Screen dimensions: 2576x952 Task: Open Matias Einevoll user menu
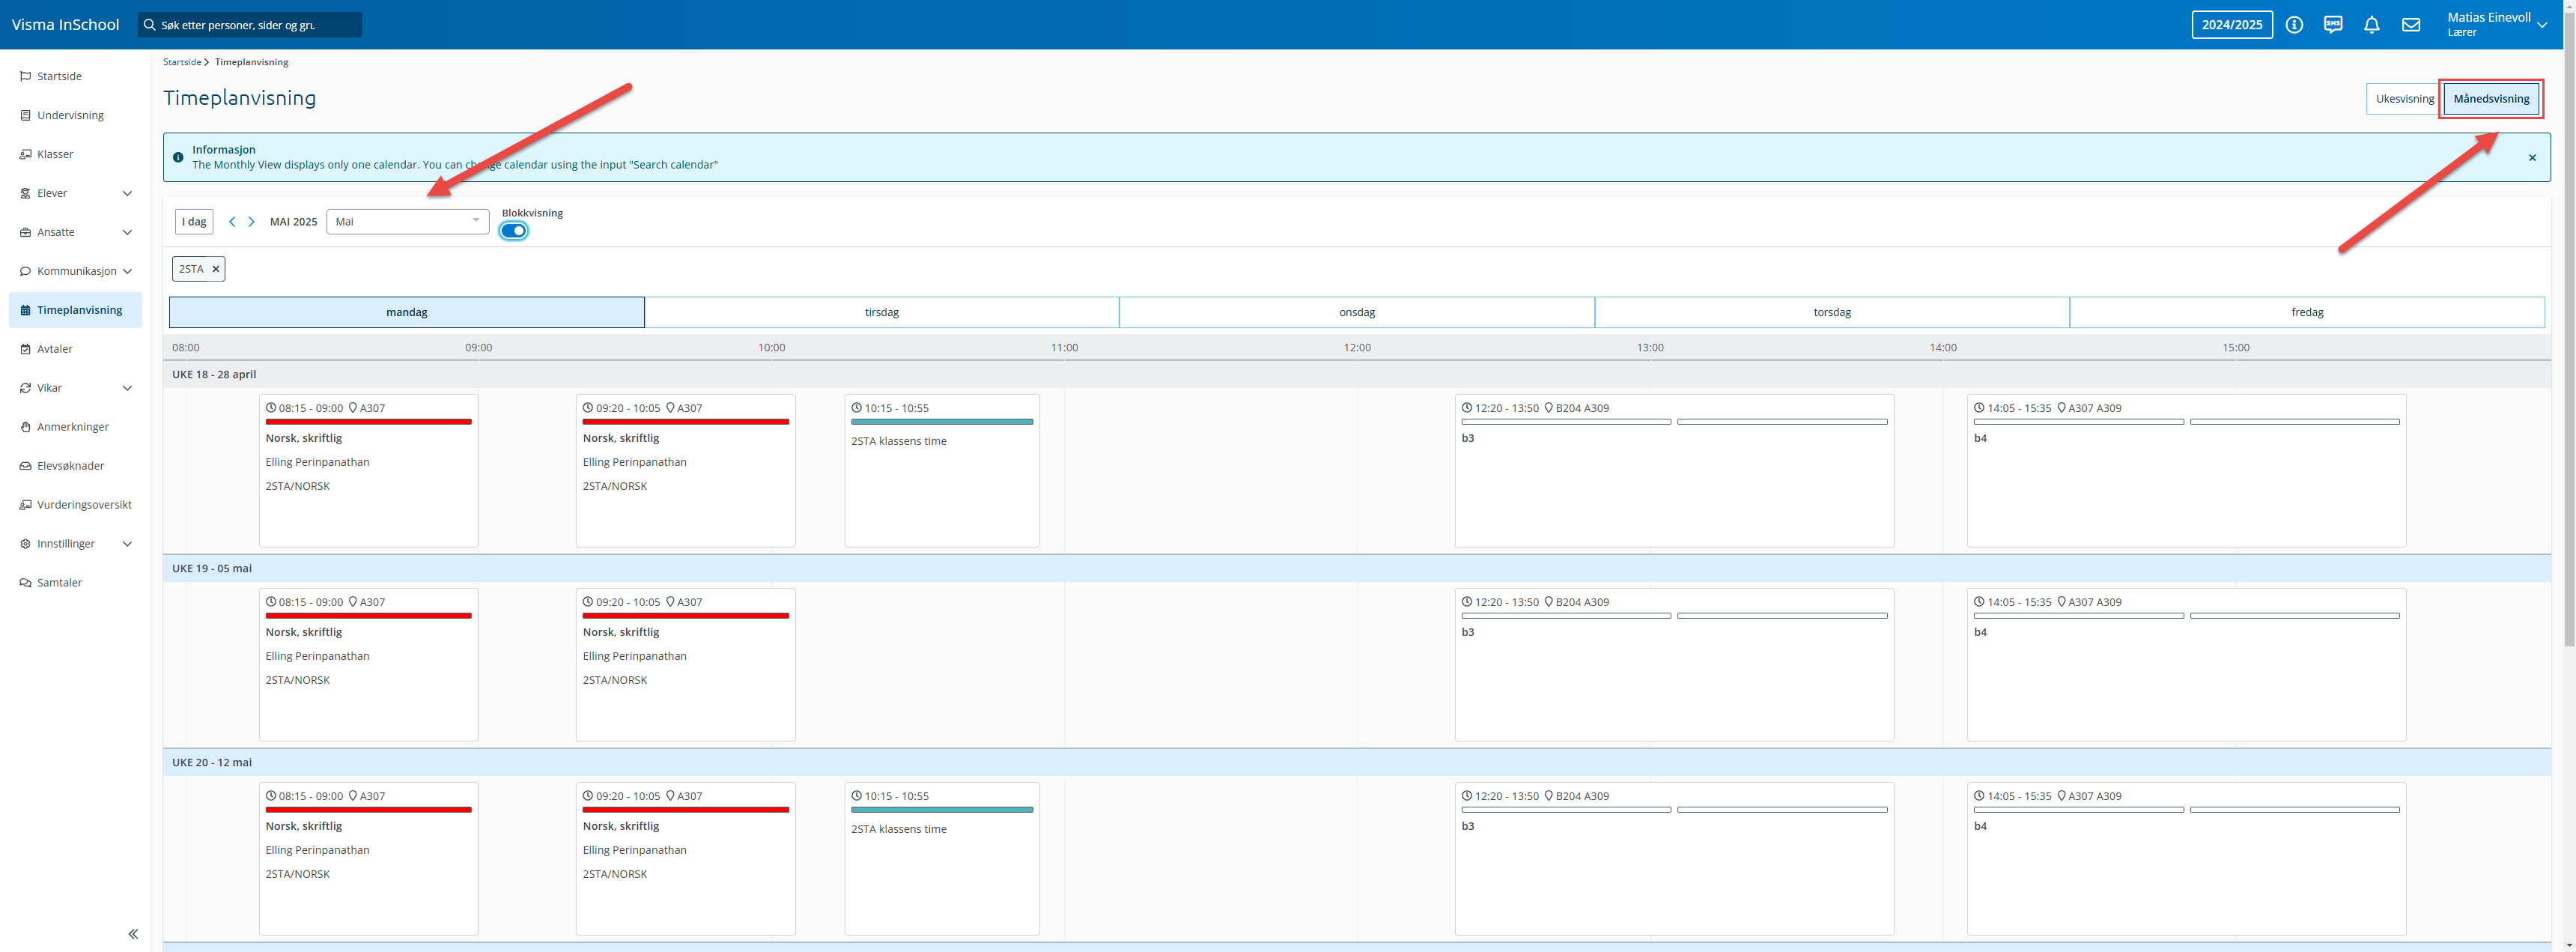2497,25
